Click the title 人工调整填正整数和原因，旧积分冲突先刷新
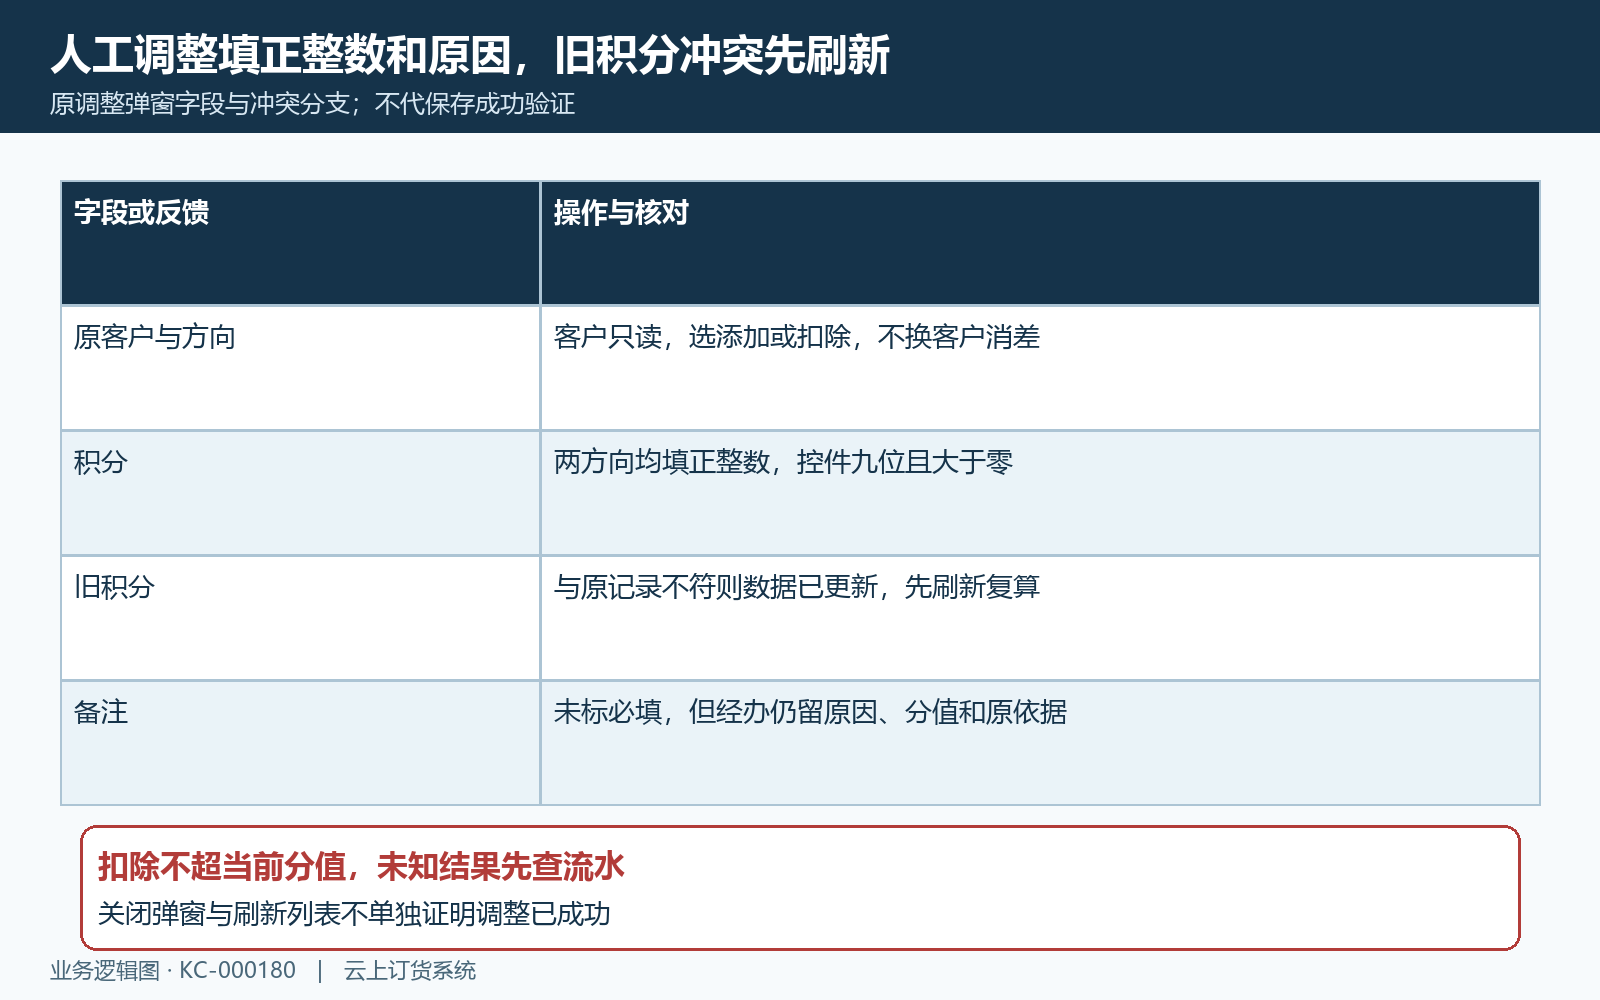The height and width of the screenshot is (1000, 1600). click(x=470, y=55)
